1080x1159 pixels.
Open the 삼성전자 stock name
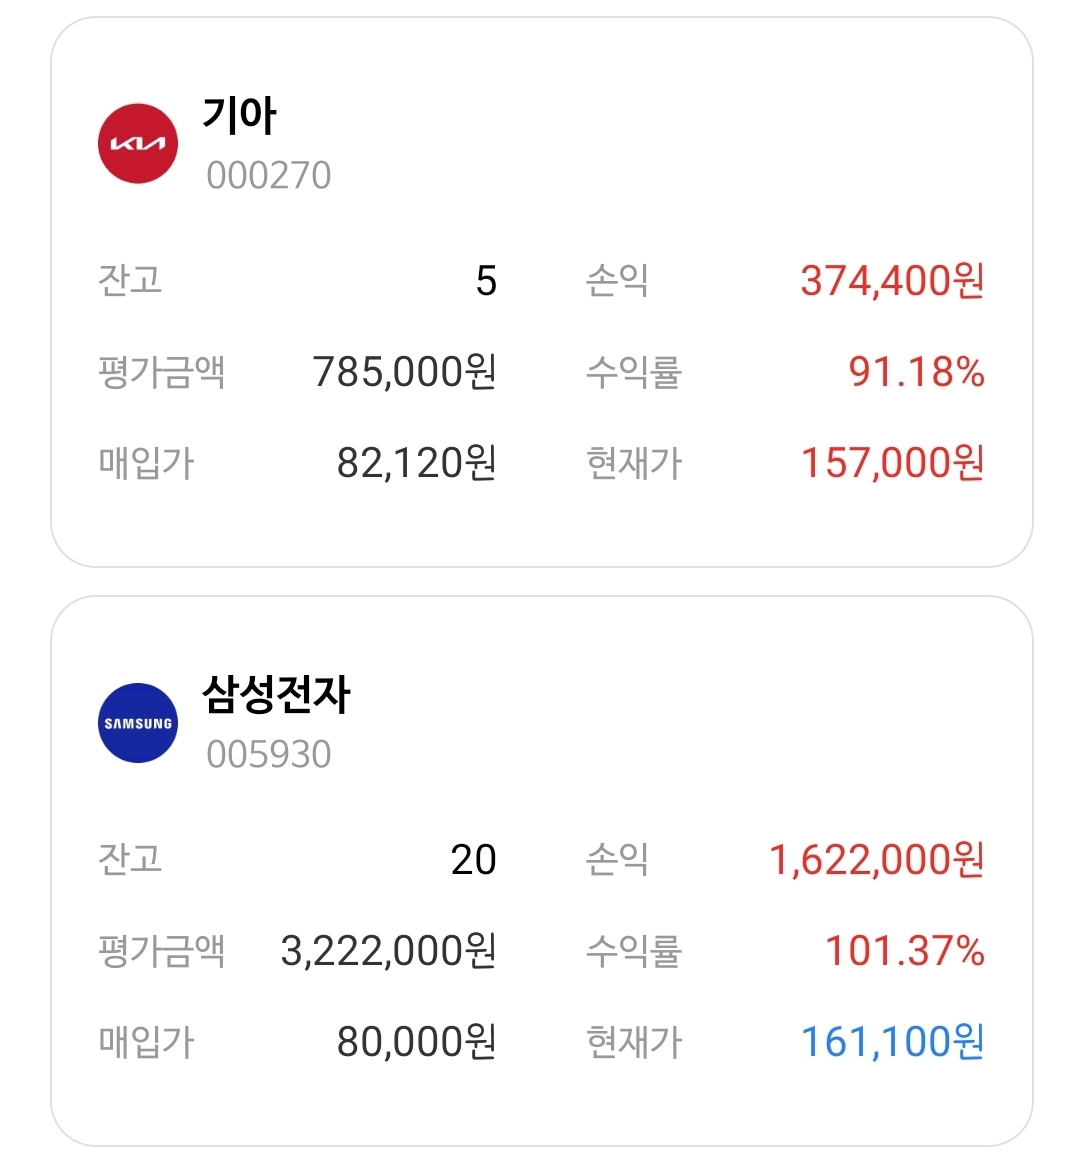coord(276,694)
